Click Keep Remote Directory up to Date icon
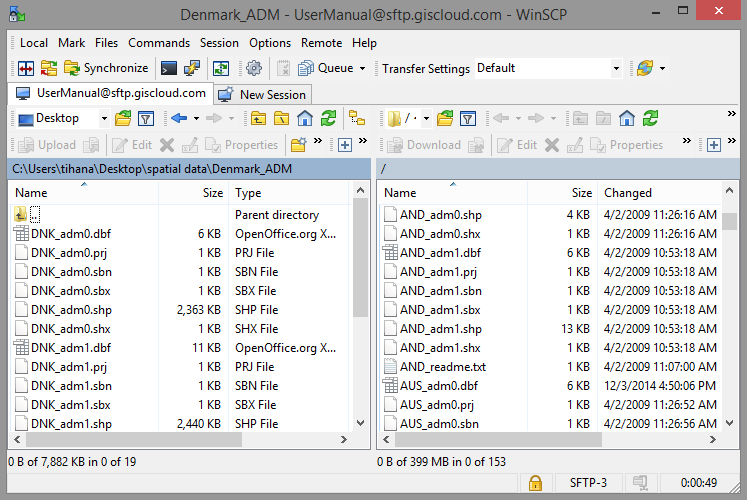 [x=221, y=69]
